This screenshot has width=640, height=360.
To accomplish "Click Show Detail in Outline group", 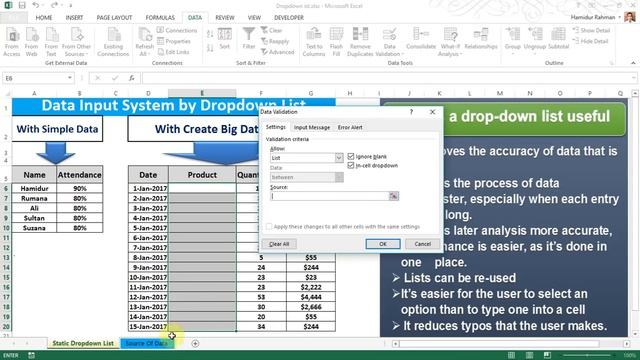I will [x=591, y=31].
